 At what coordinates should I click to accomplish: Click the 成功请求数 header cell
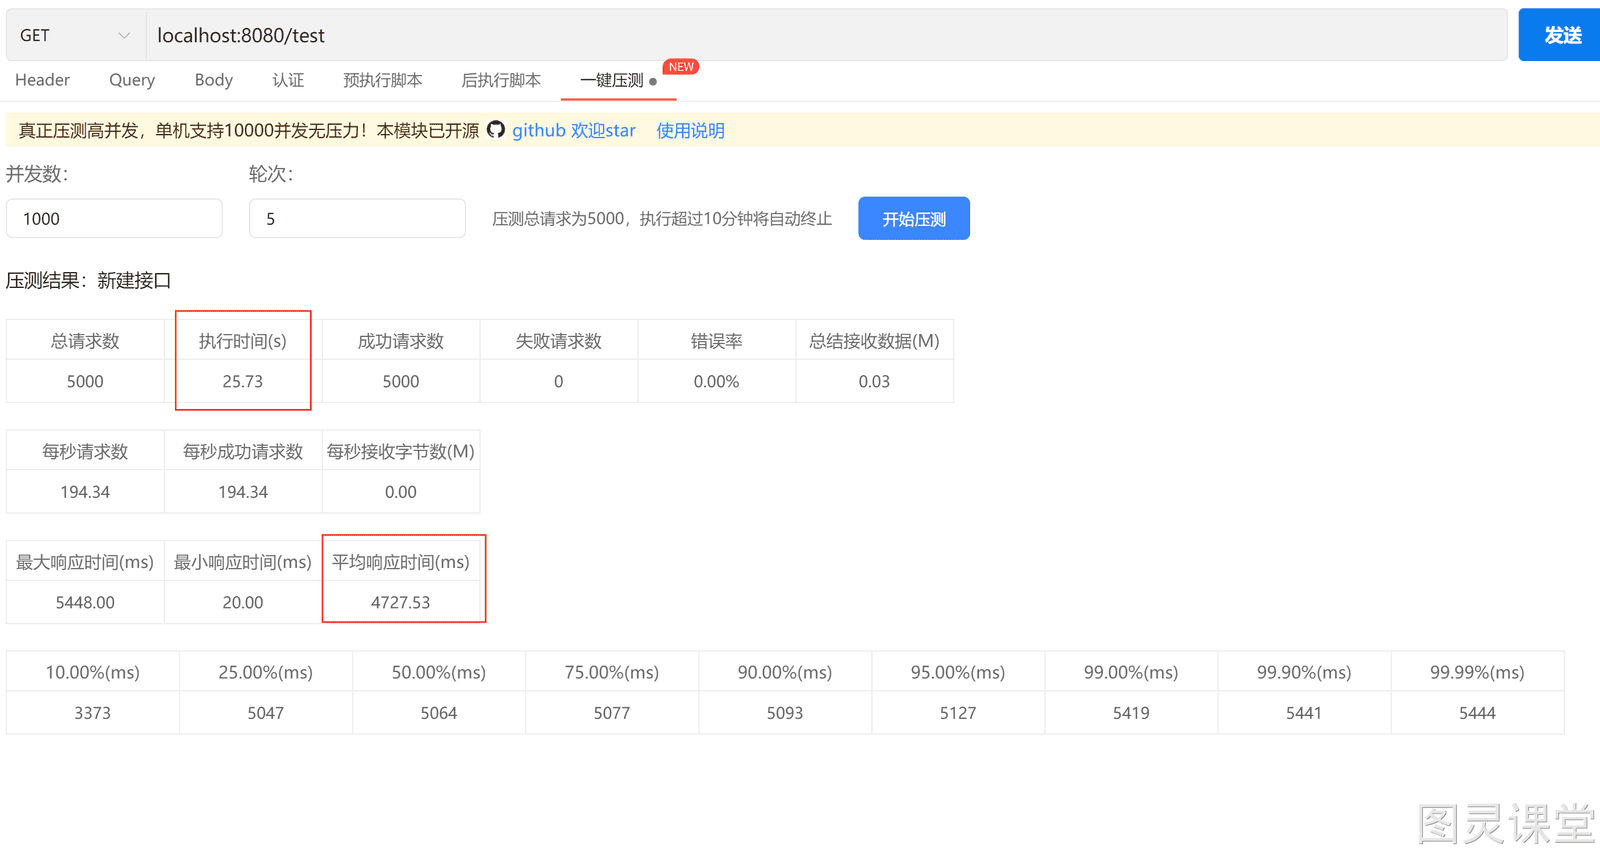pos(401,341)
